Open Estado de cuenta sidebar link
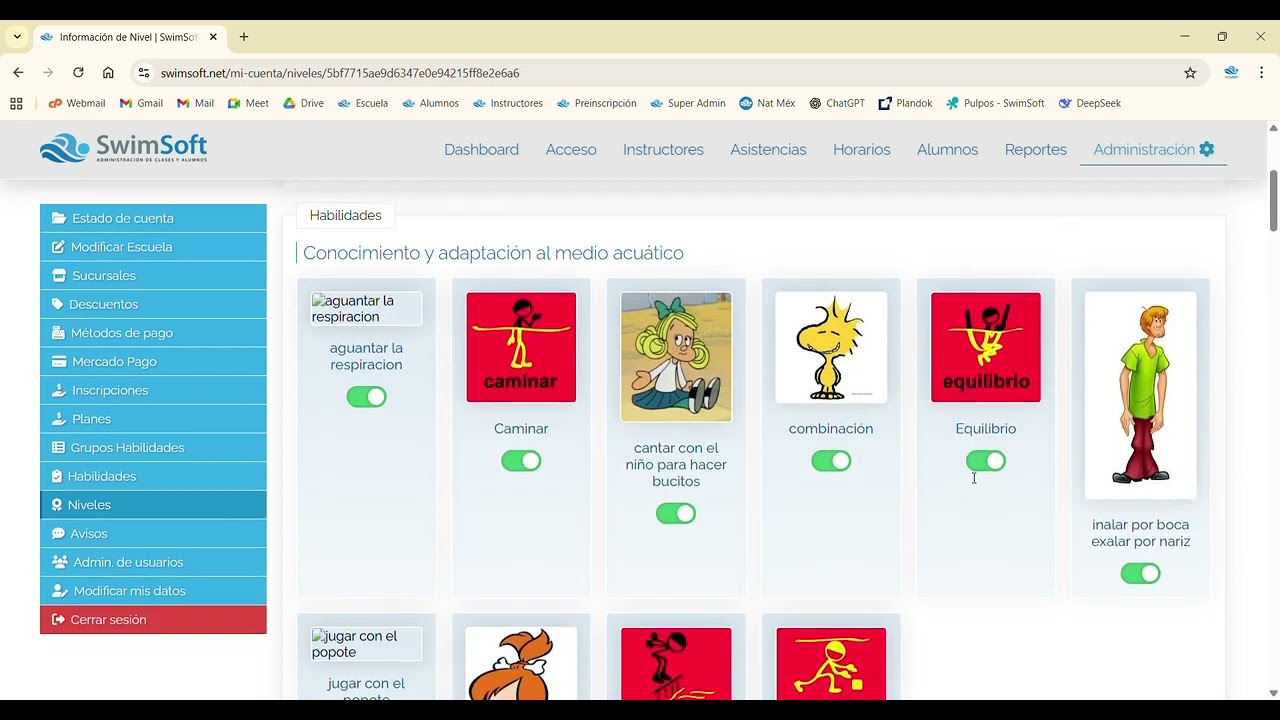 (153, 218)
